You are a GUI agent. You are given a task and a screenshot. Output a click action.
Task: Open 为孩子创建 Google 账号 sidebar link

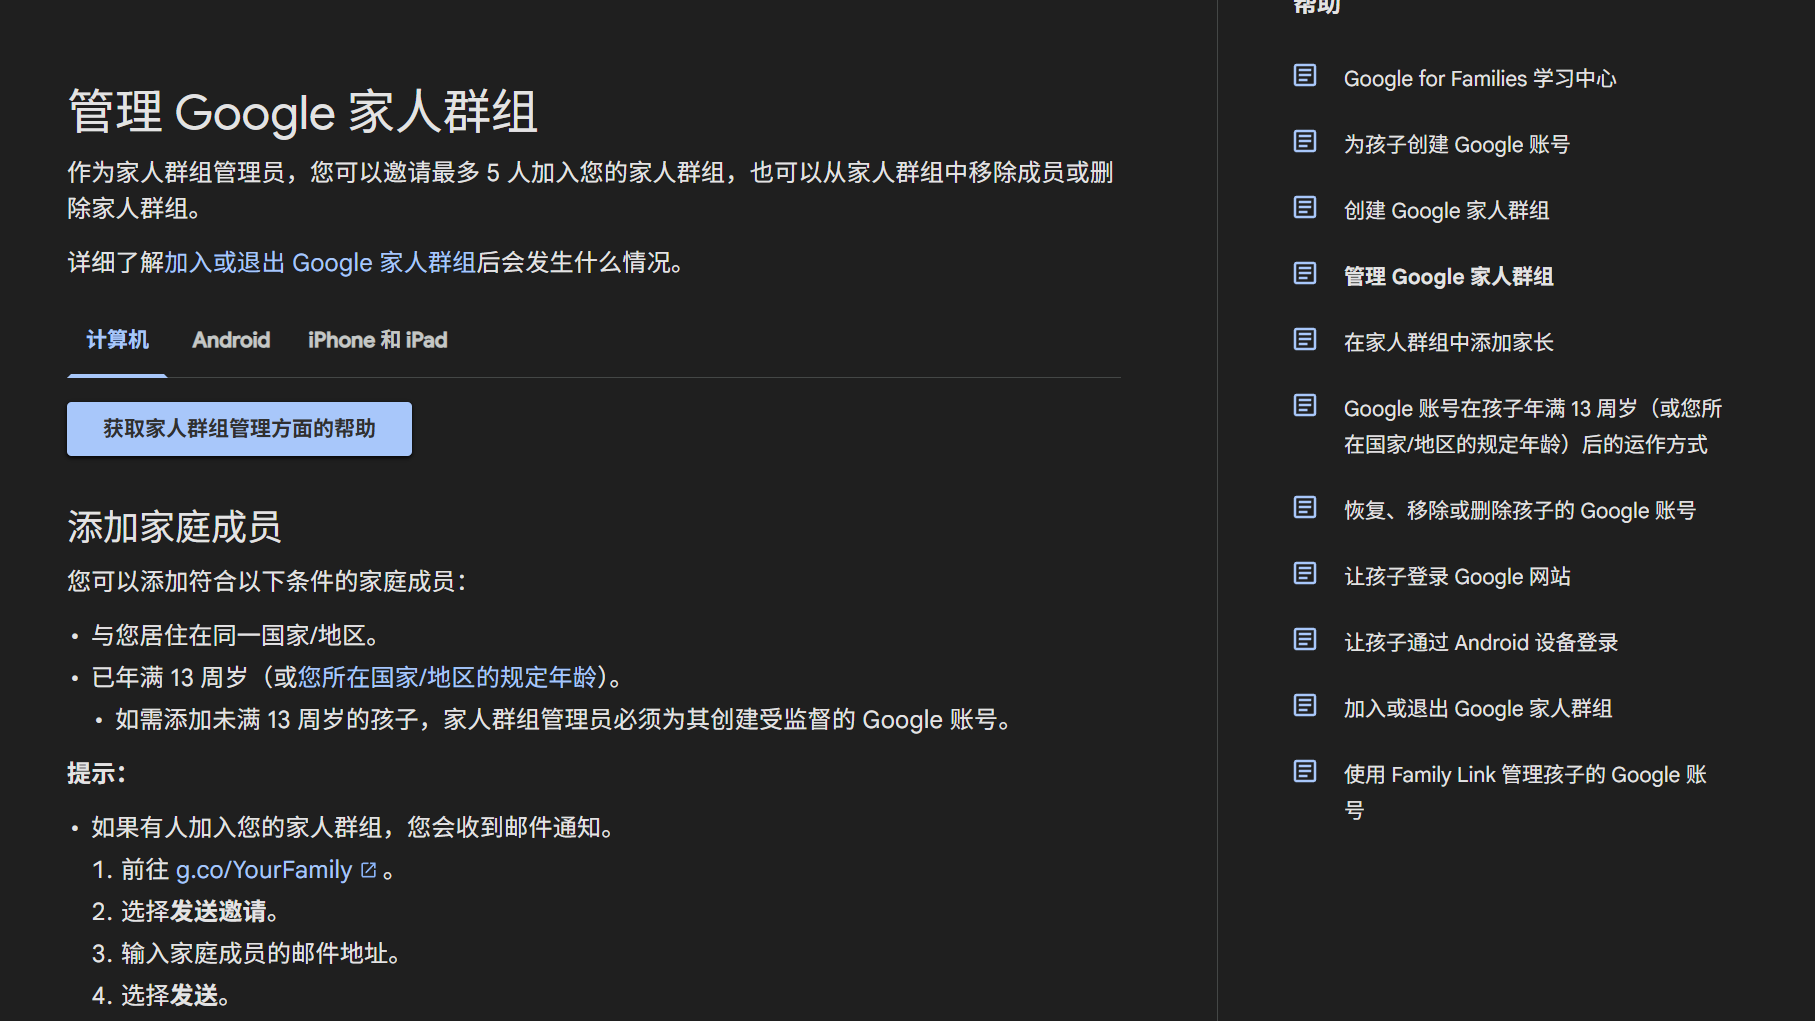1456,145
